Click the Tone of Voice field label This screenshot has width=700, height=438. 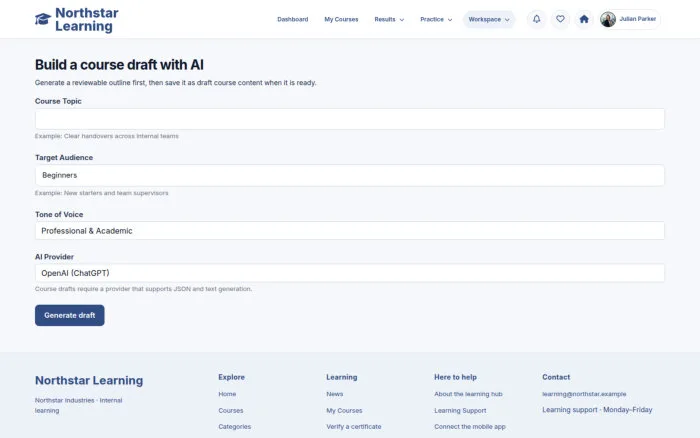tap(59, 214)
